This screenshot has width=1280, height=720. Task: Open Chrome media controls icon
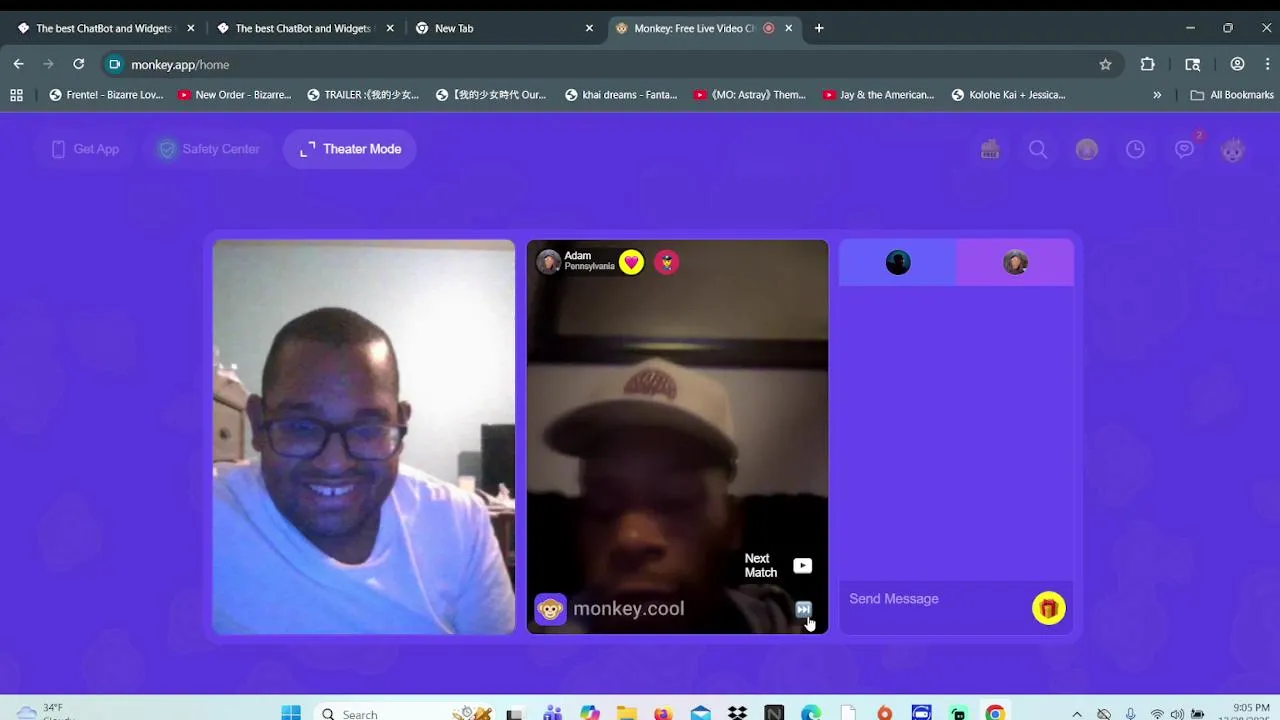pos(1193,64)
